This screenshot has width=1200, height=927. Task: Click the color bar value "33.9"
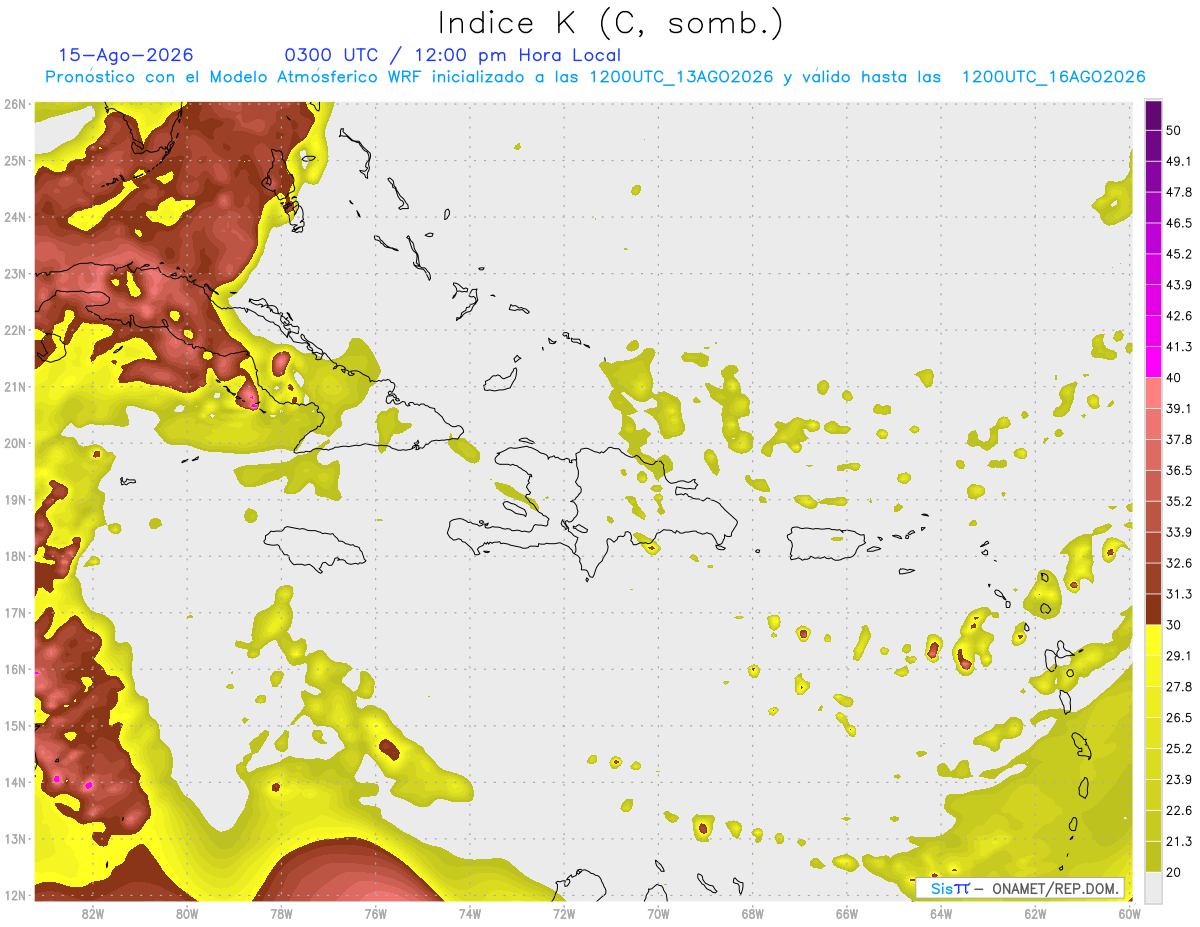pyautogui.click(x=1179, y=532)
